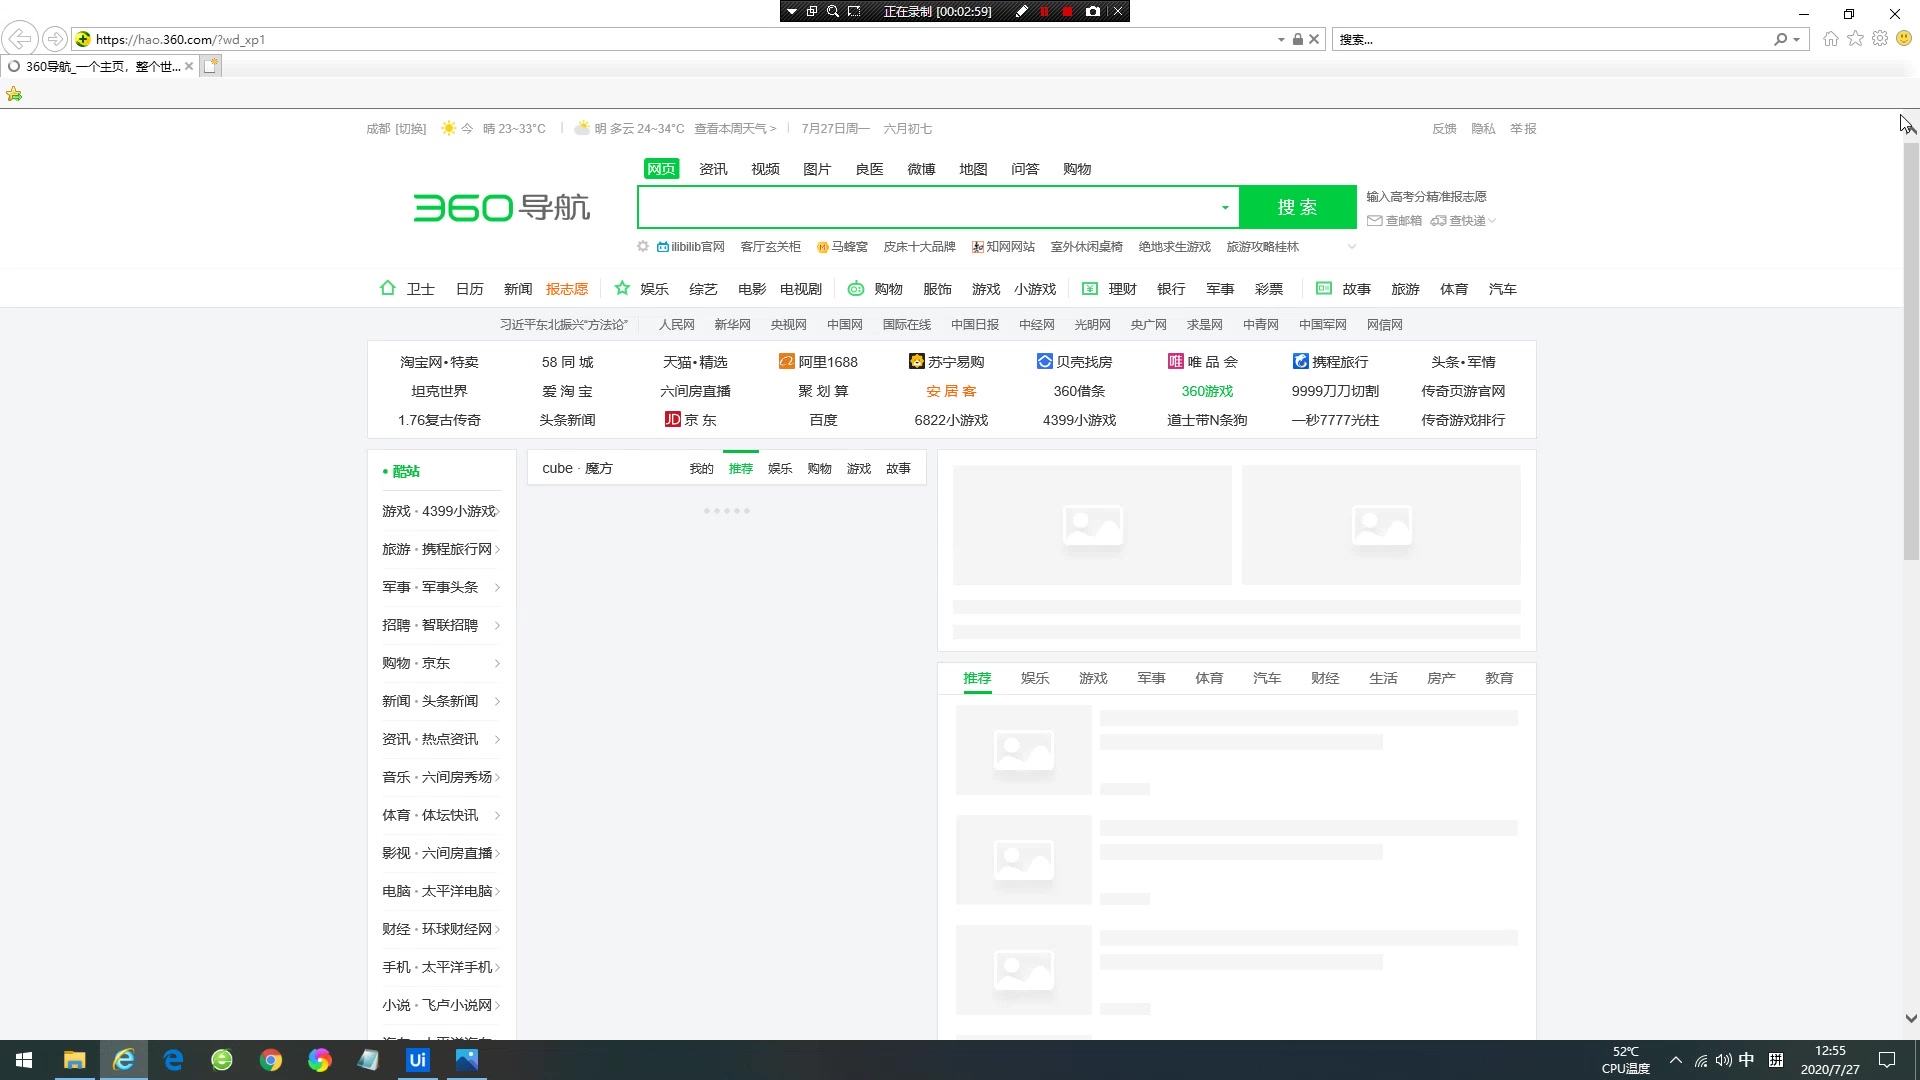Open the Ui app from taskbar

click(x=418, y=1060)
